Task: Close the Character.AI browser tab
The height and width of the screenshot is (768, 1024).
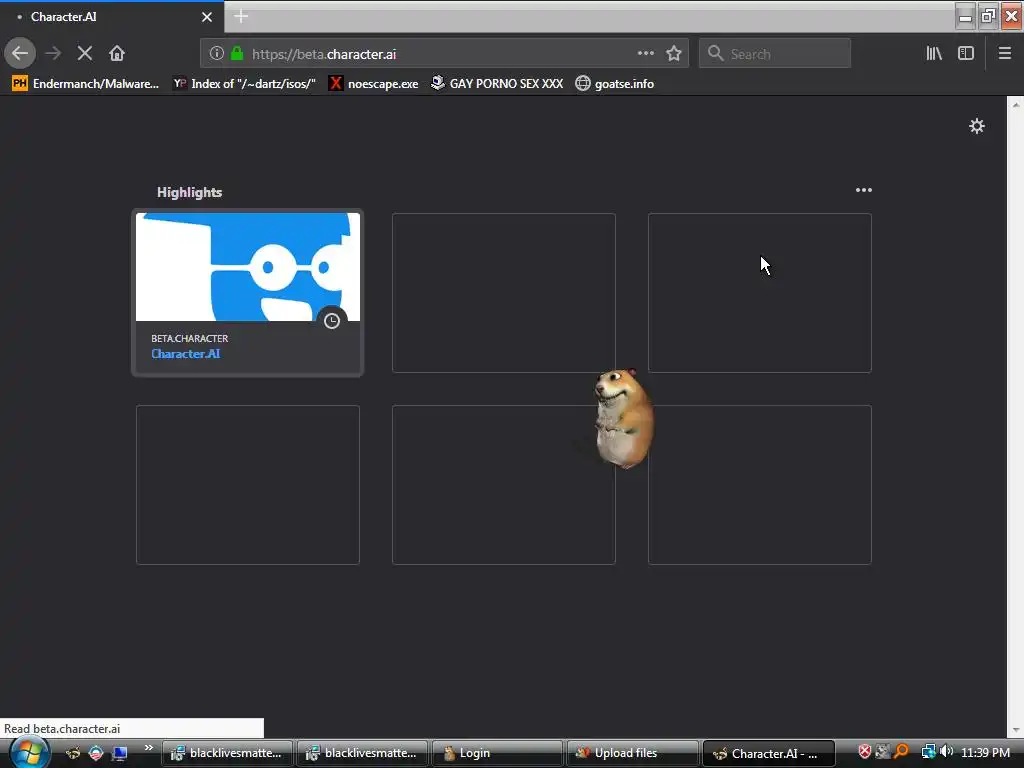Action: click(x=207, y=17)
